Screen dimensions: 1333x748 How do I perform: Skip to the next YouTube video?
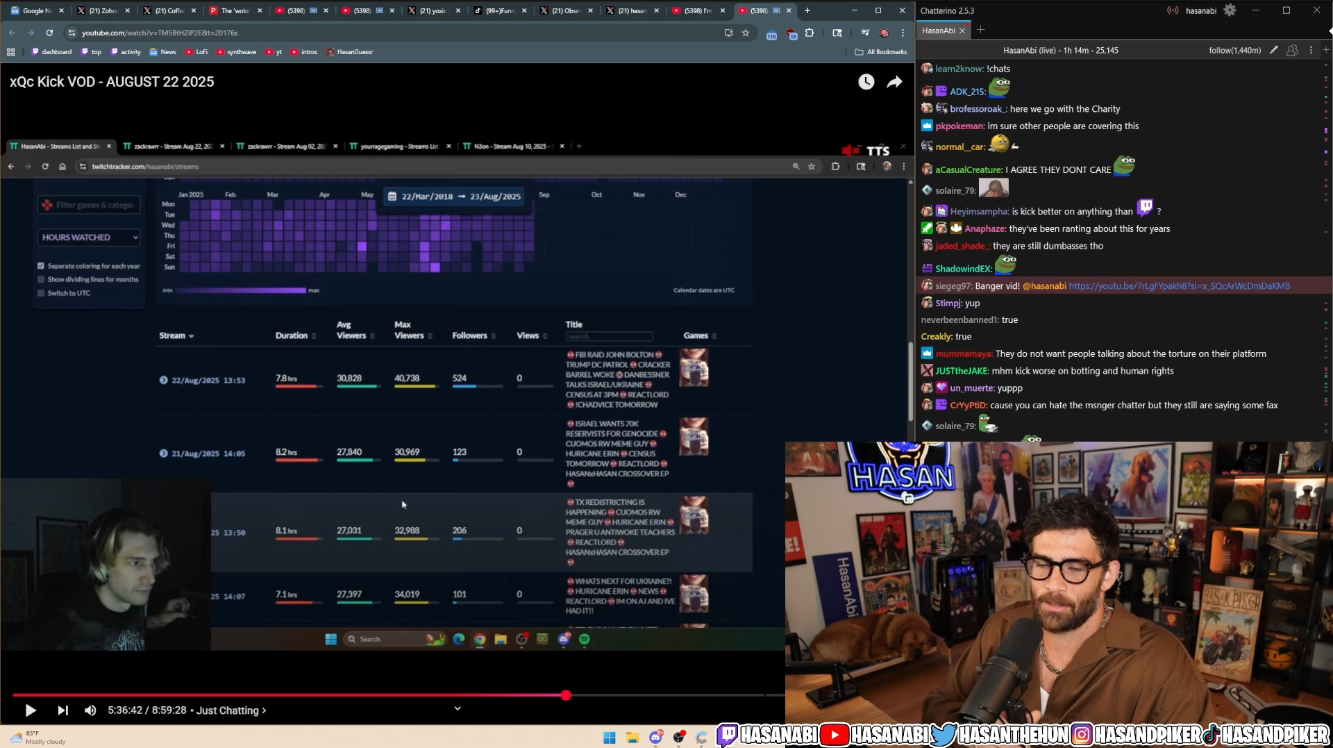[62, 710]
